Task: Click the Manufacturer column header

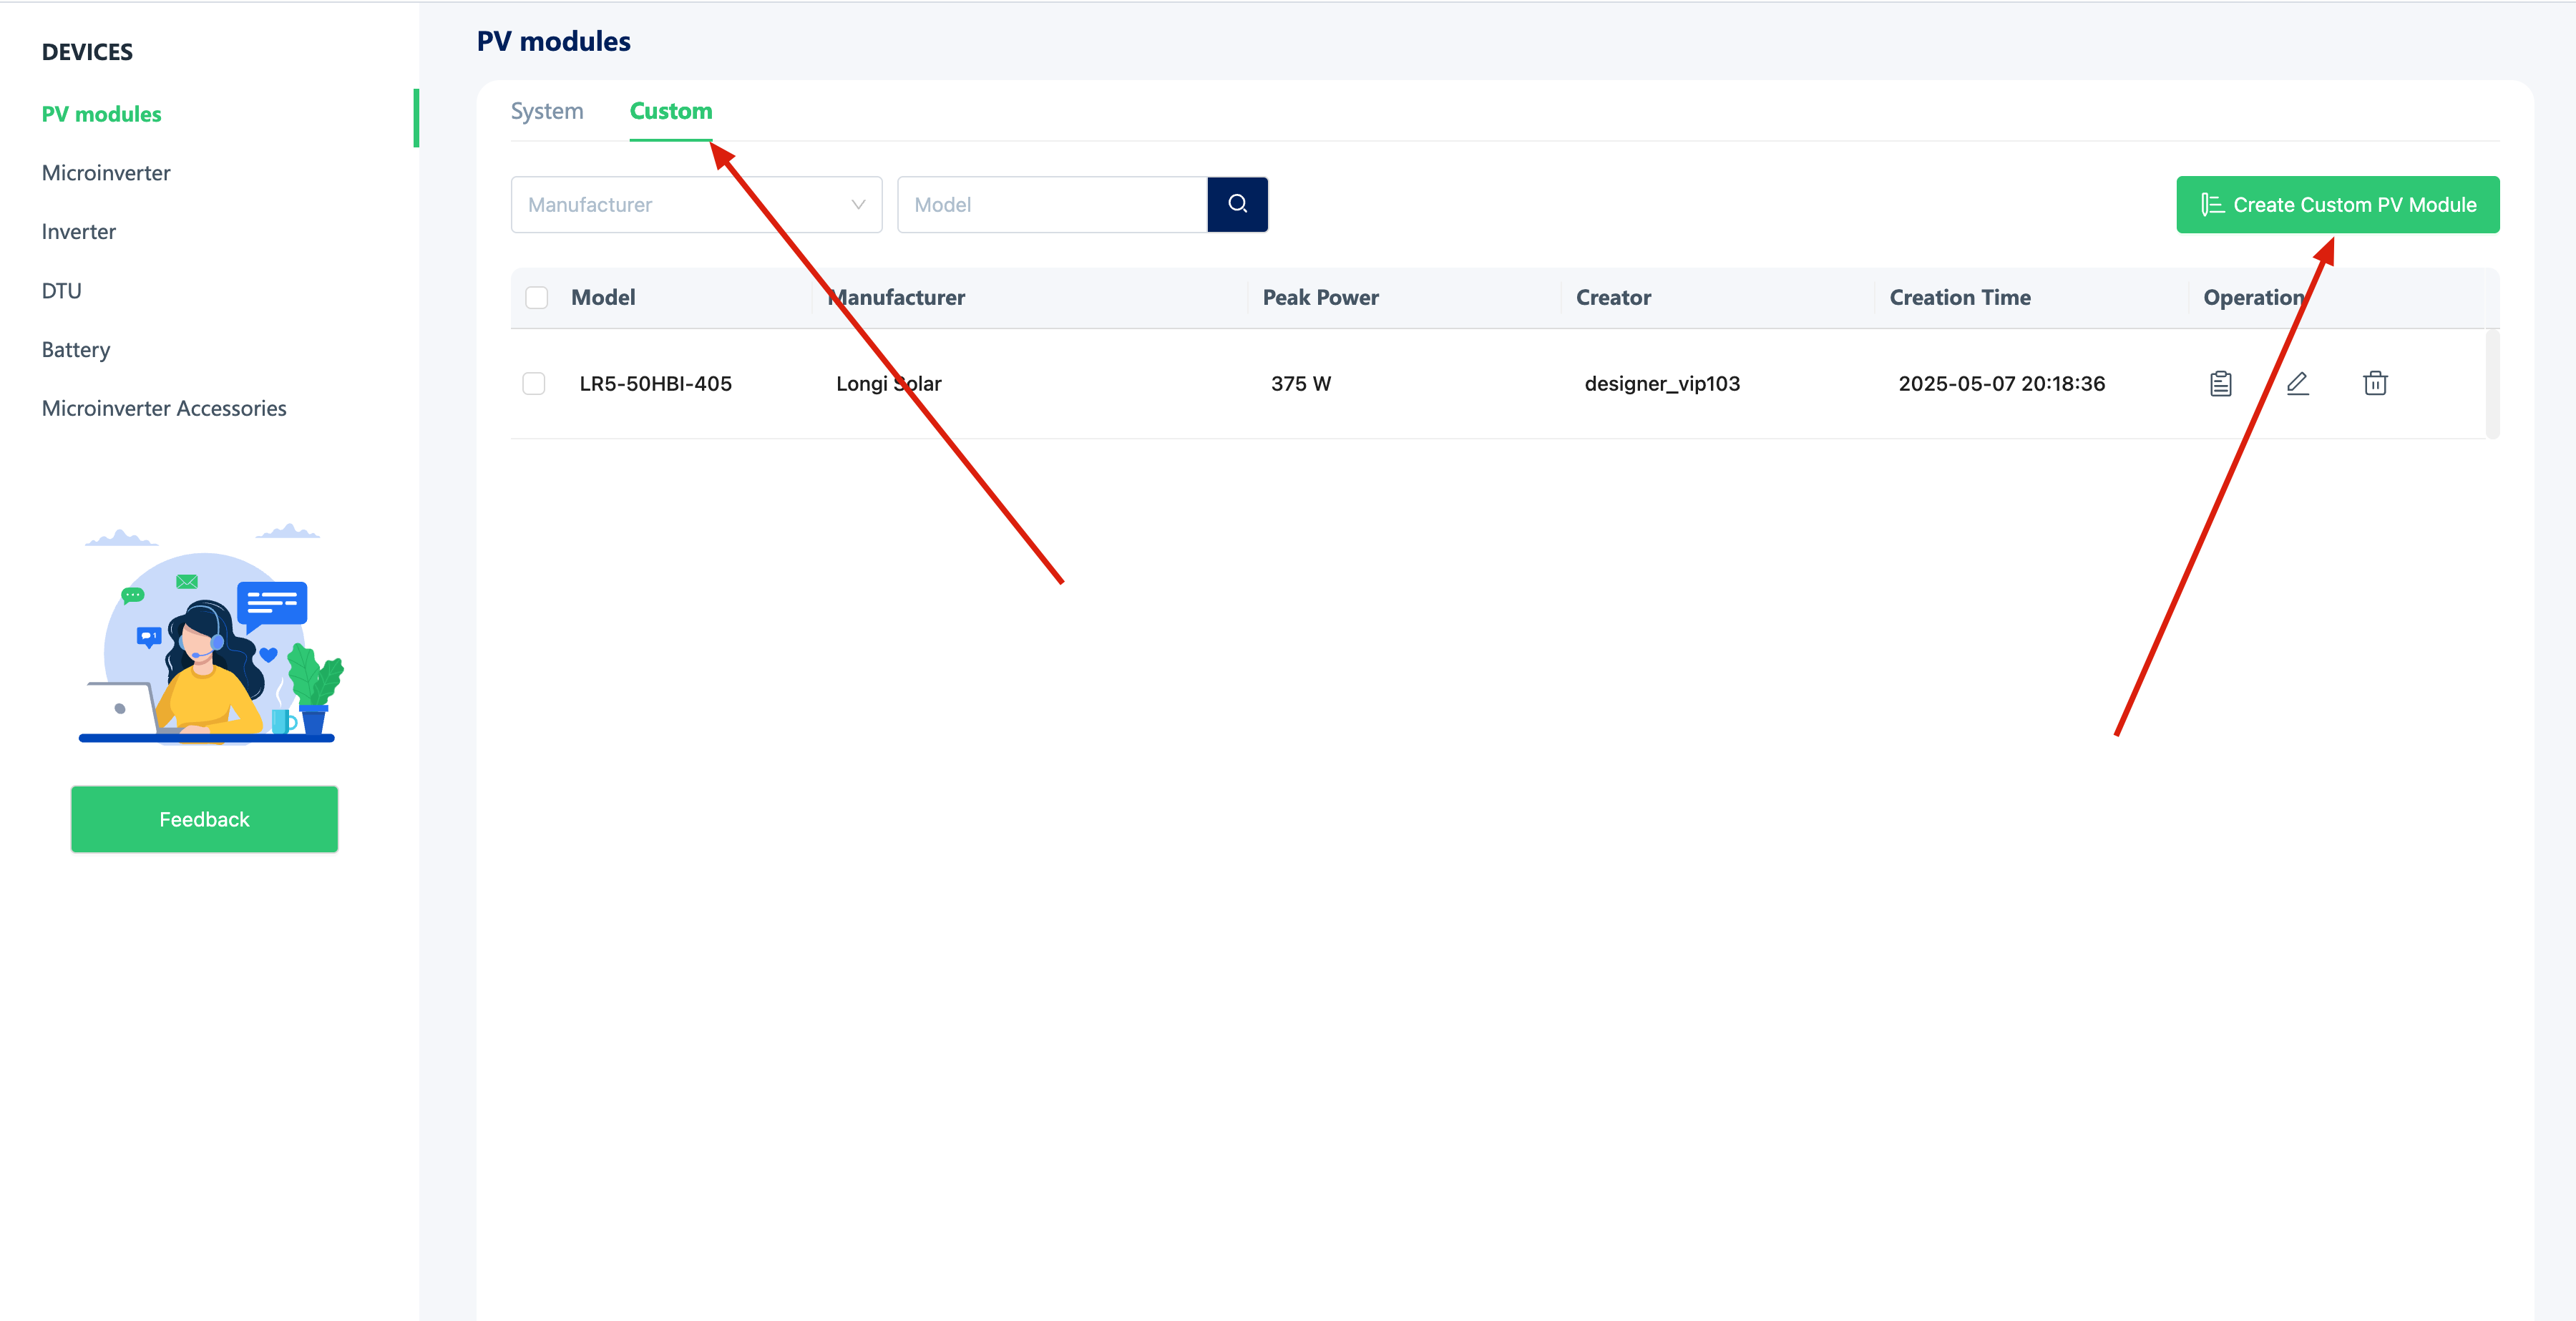Action: coord(896,297)
